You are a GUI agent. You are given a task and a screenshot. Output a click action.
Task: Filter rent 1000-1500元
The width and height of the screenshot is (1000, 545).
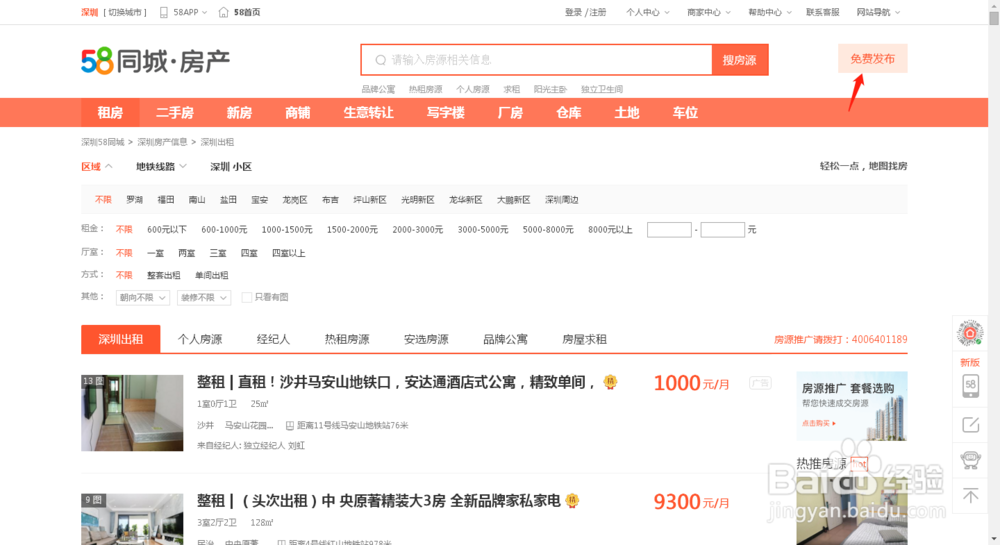coord(287,229)
